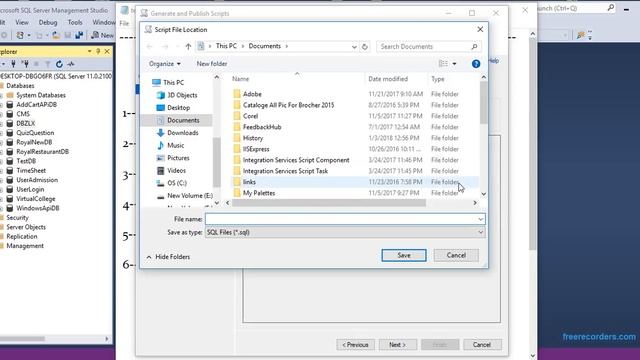
Task: Click Next in the Generate Scripts wizard
Action: coord(398,344)
